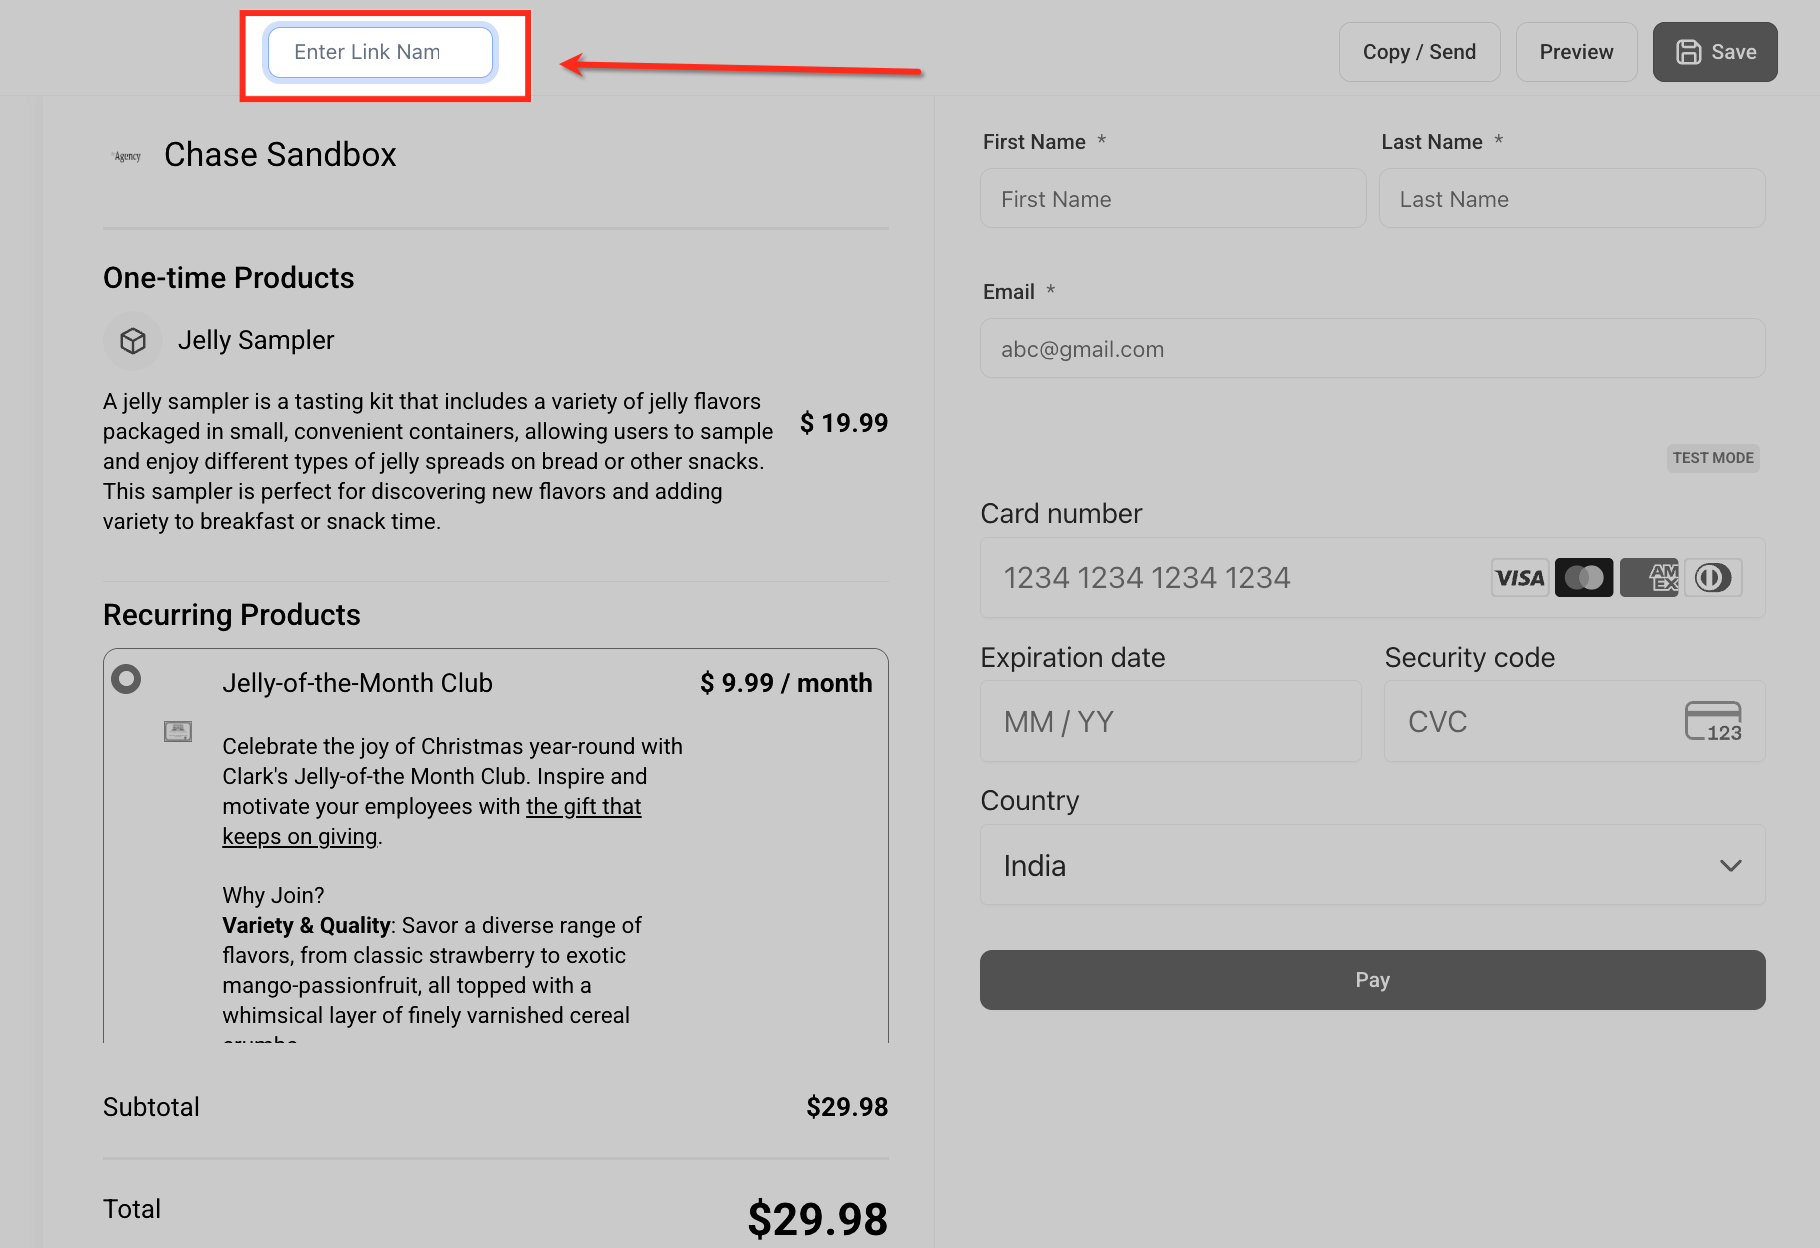Click the Chase Sandbox agency logo
Screen dimensions: 1820x1248
pyautogui.click(x=127, y=156)
